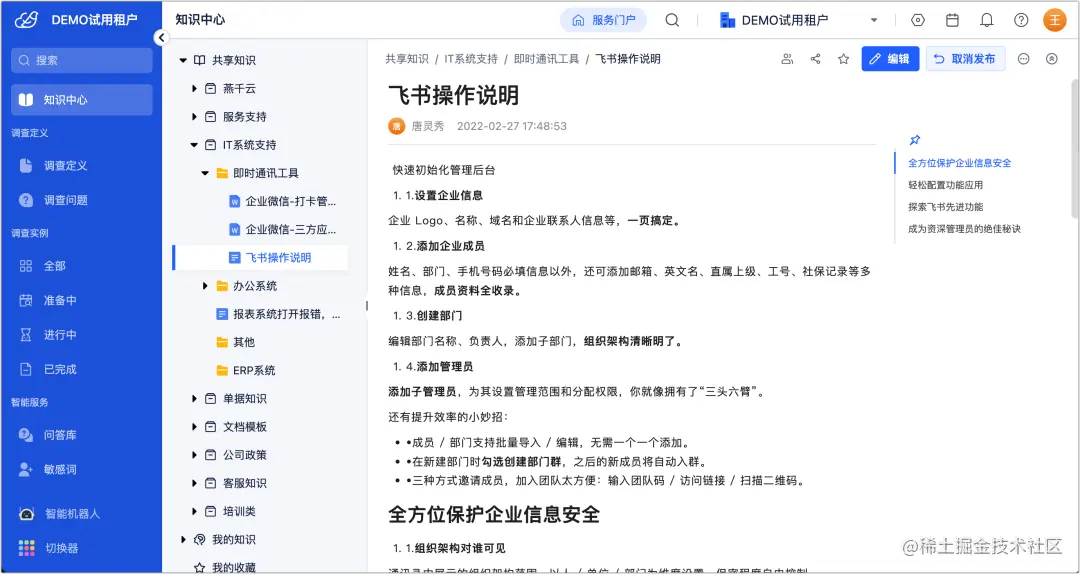Viewport: 1080px width, 574px height.
Task: Open the calendar icon in top bar
Action: coord(952,20)
